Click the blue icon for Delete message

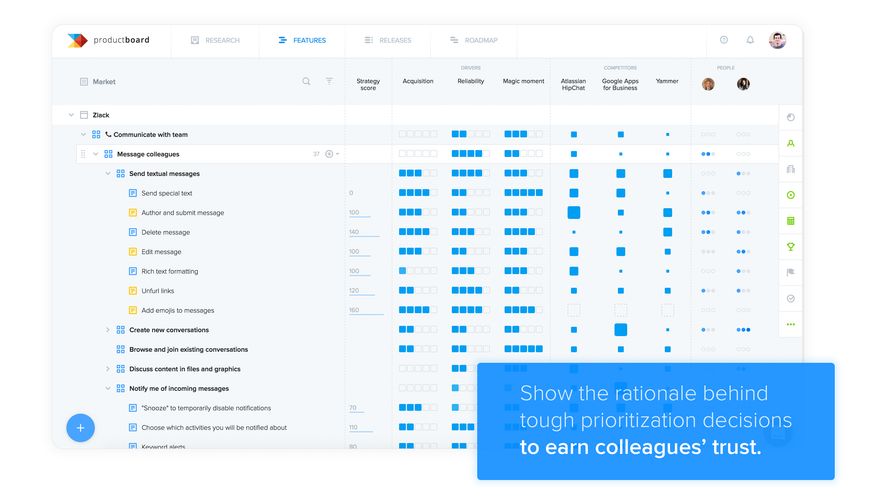pyautogui.click(x=133, y=232)
